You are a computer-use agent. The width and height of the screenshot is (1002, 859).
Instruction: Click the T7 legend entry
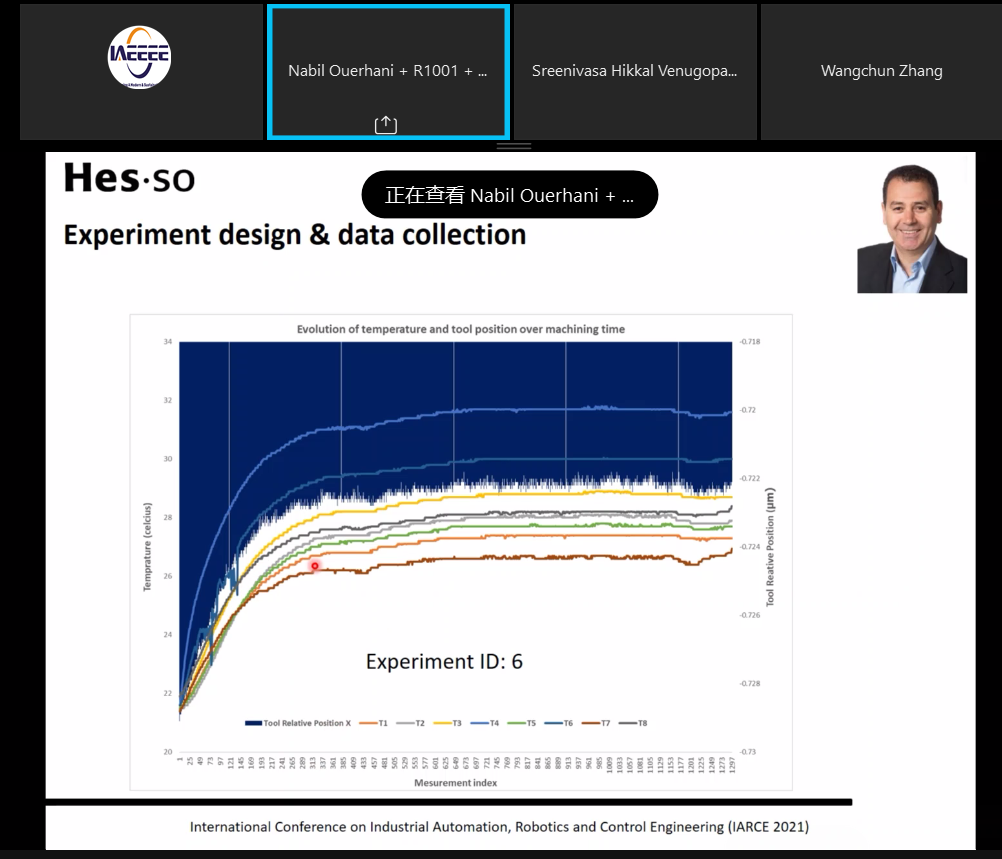(600, 723)
